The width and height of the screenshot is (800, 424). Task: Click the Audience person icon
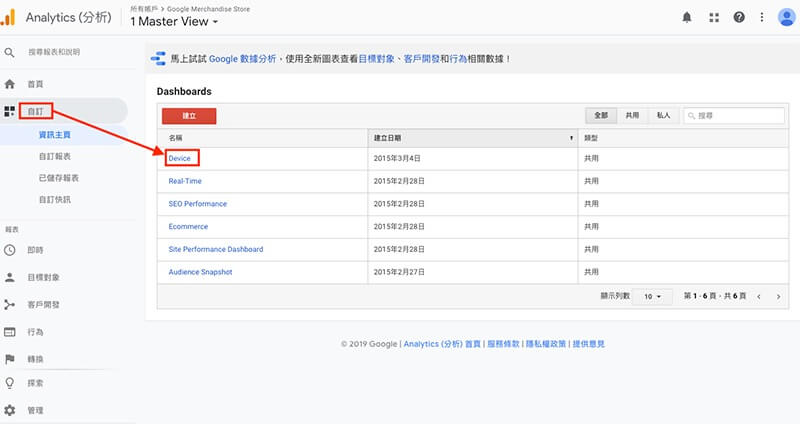[x=9, y=278]
